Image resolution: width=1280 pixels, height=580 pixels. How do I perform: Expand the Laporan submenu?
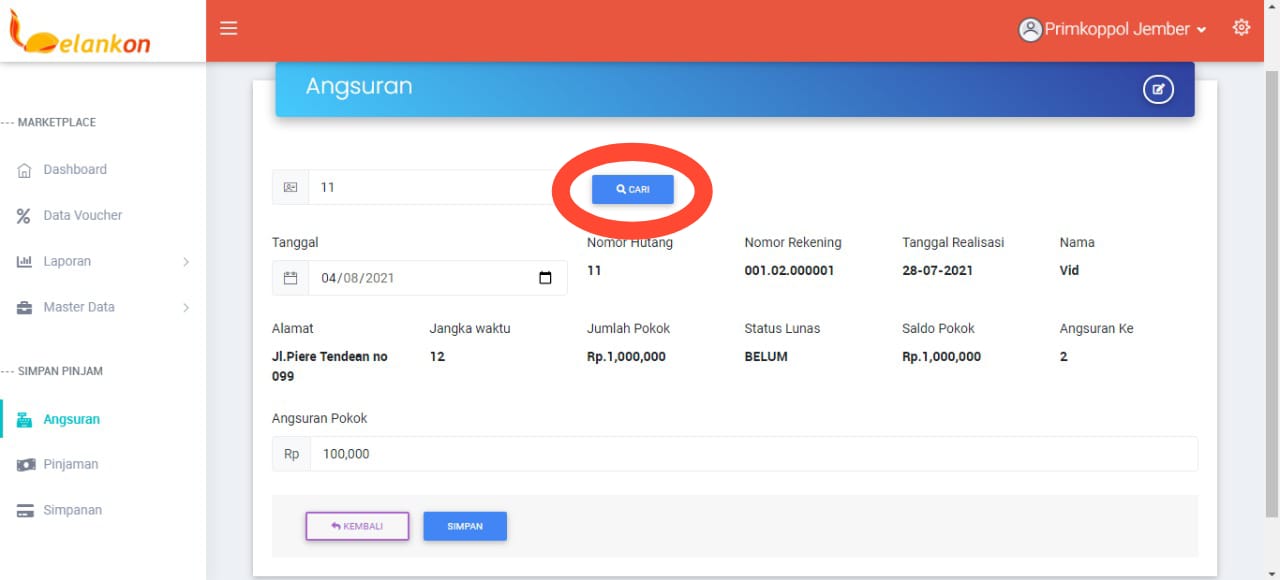[x=185, y=262]
